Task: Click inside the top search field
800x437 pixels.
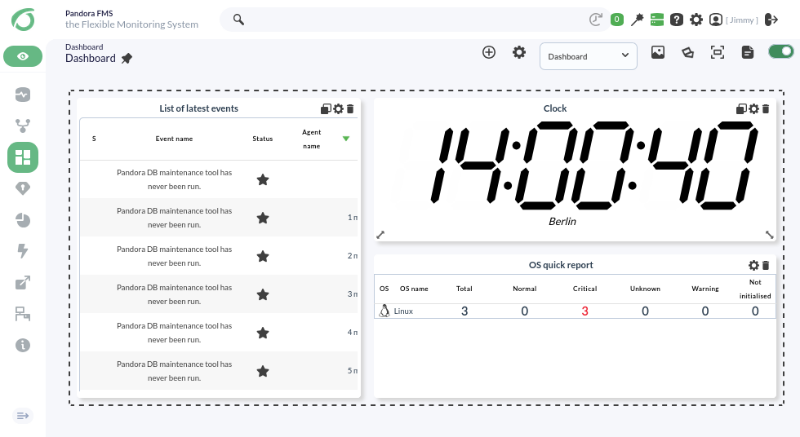Action: click(413, 19)
